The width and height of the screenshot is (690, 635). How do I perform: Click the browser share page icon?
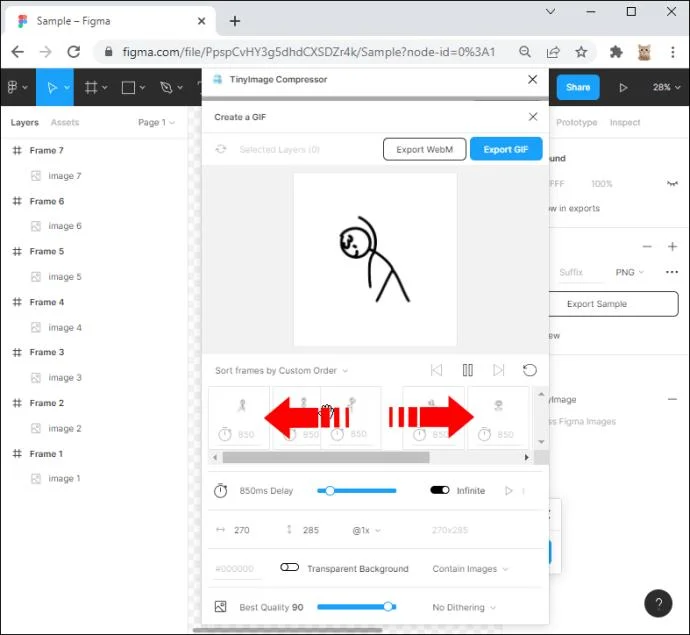(553, 52)
